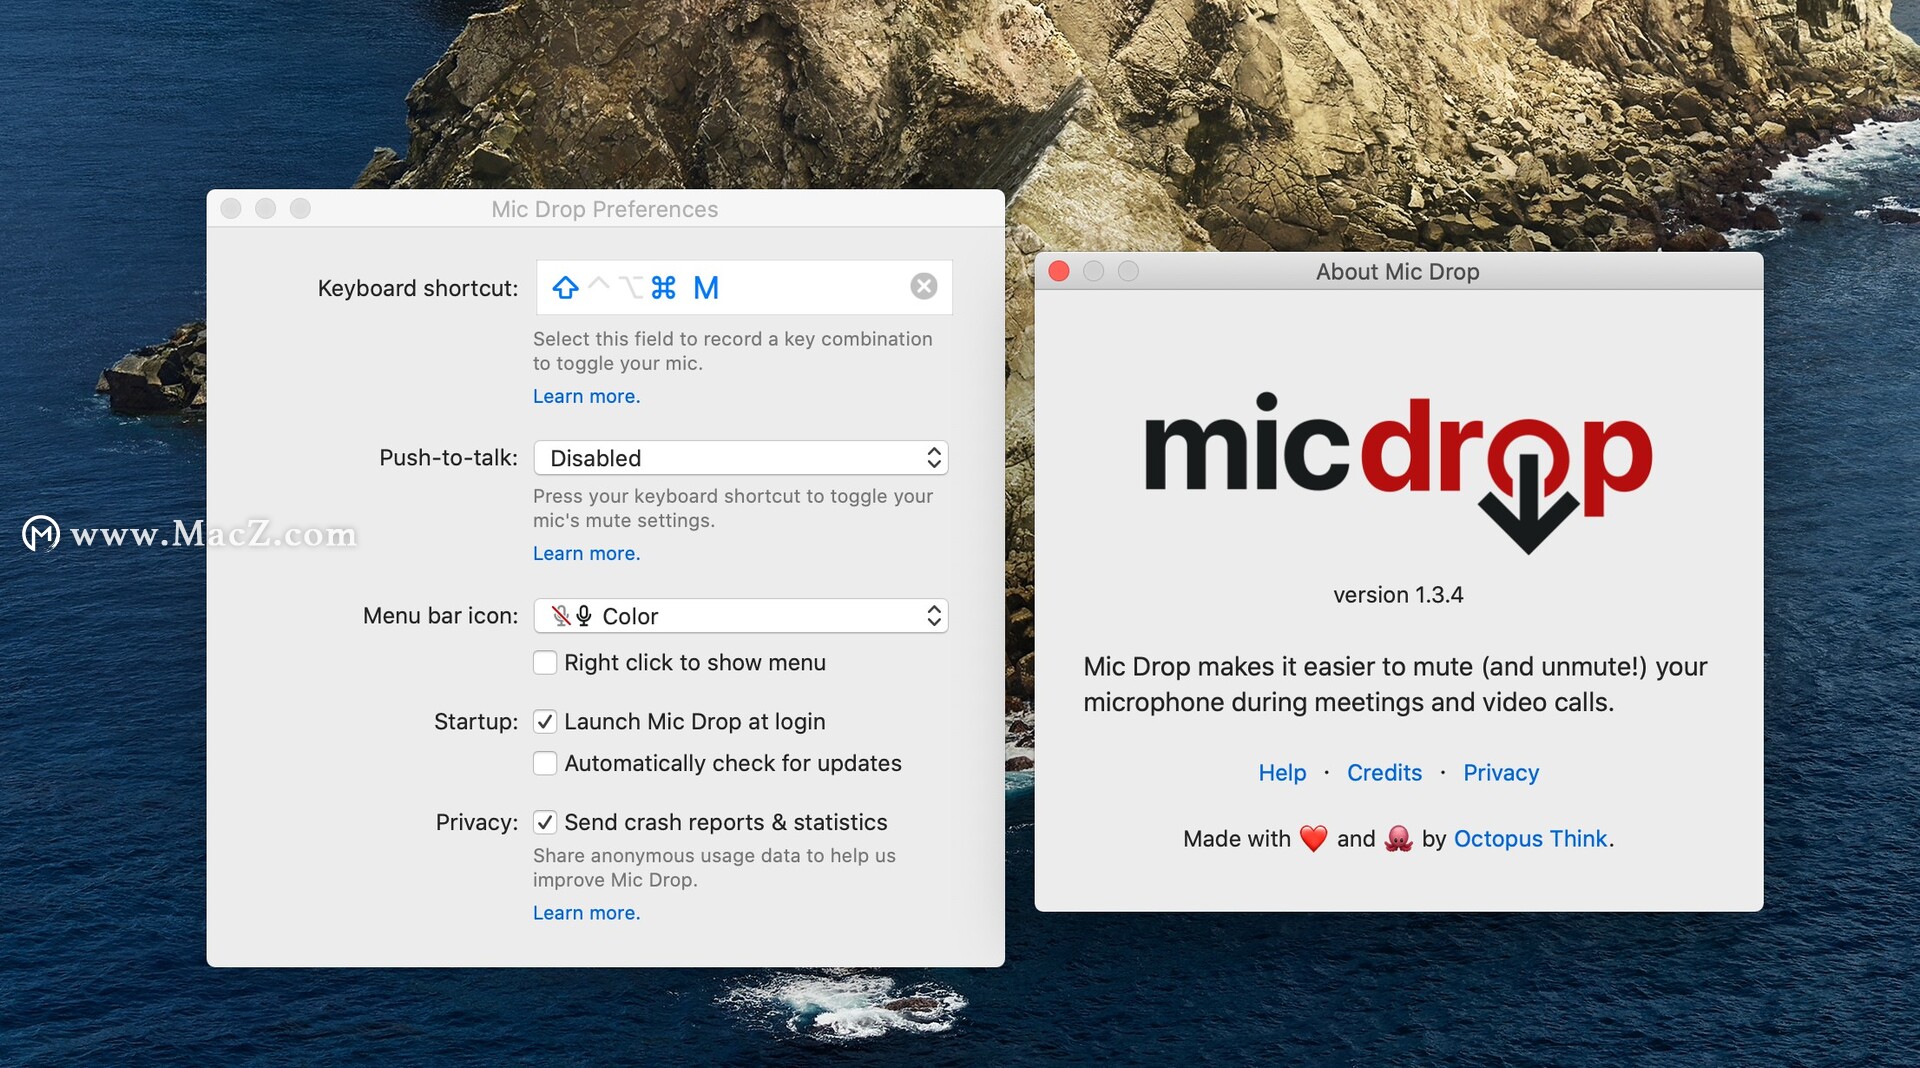Image resolution: width=1920 pixels, height=1068 pixels.
Task: Click the Mic Drop description paragraph
Action: [x=1396, y=685]
